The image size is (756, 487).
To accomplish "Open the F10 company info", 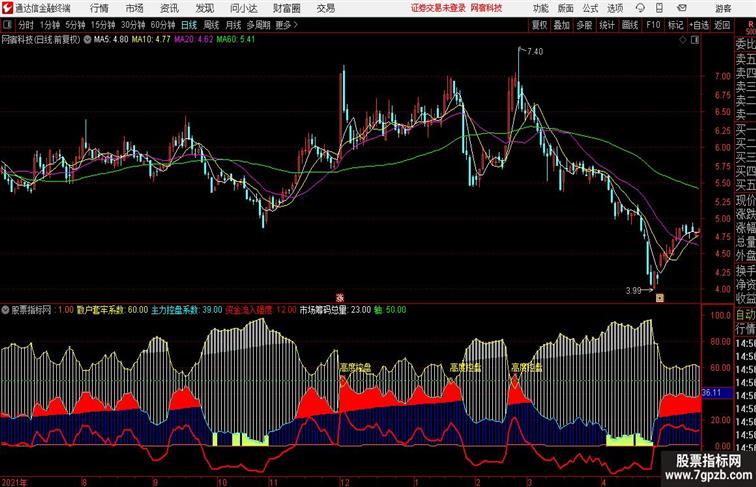I will click(653, 25).
